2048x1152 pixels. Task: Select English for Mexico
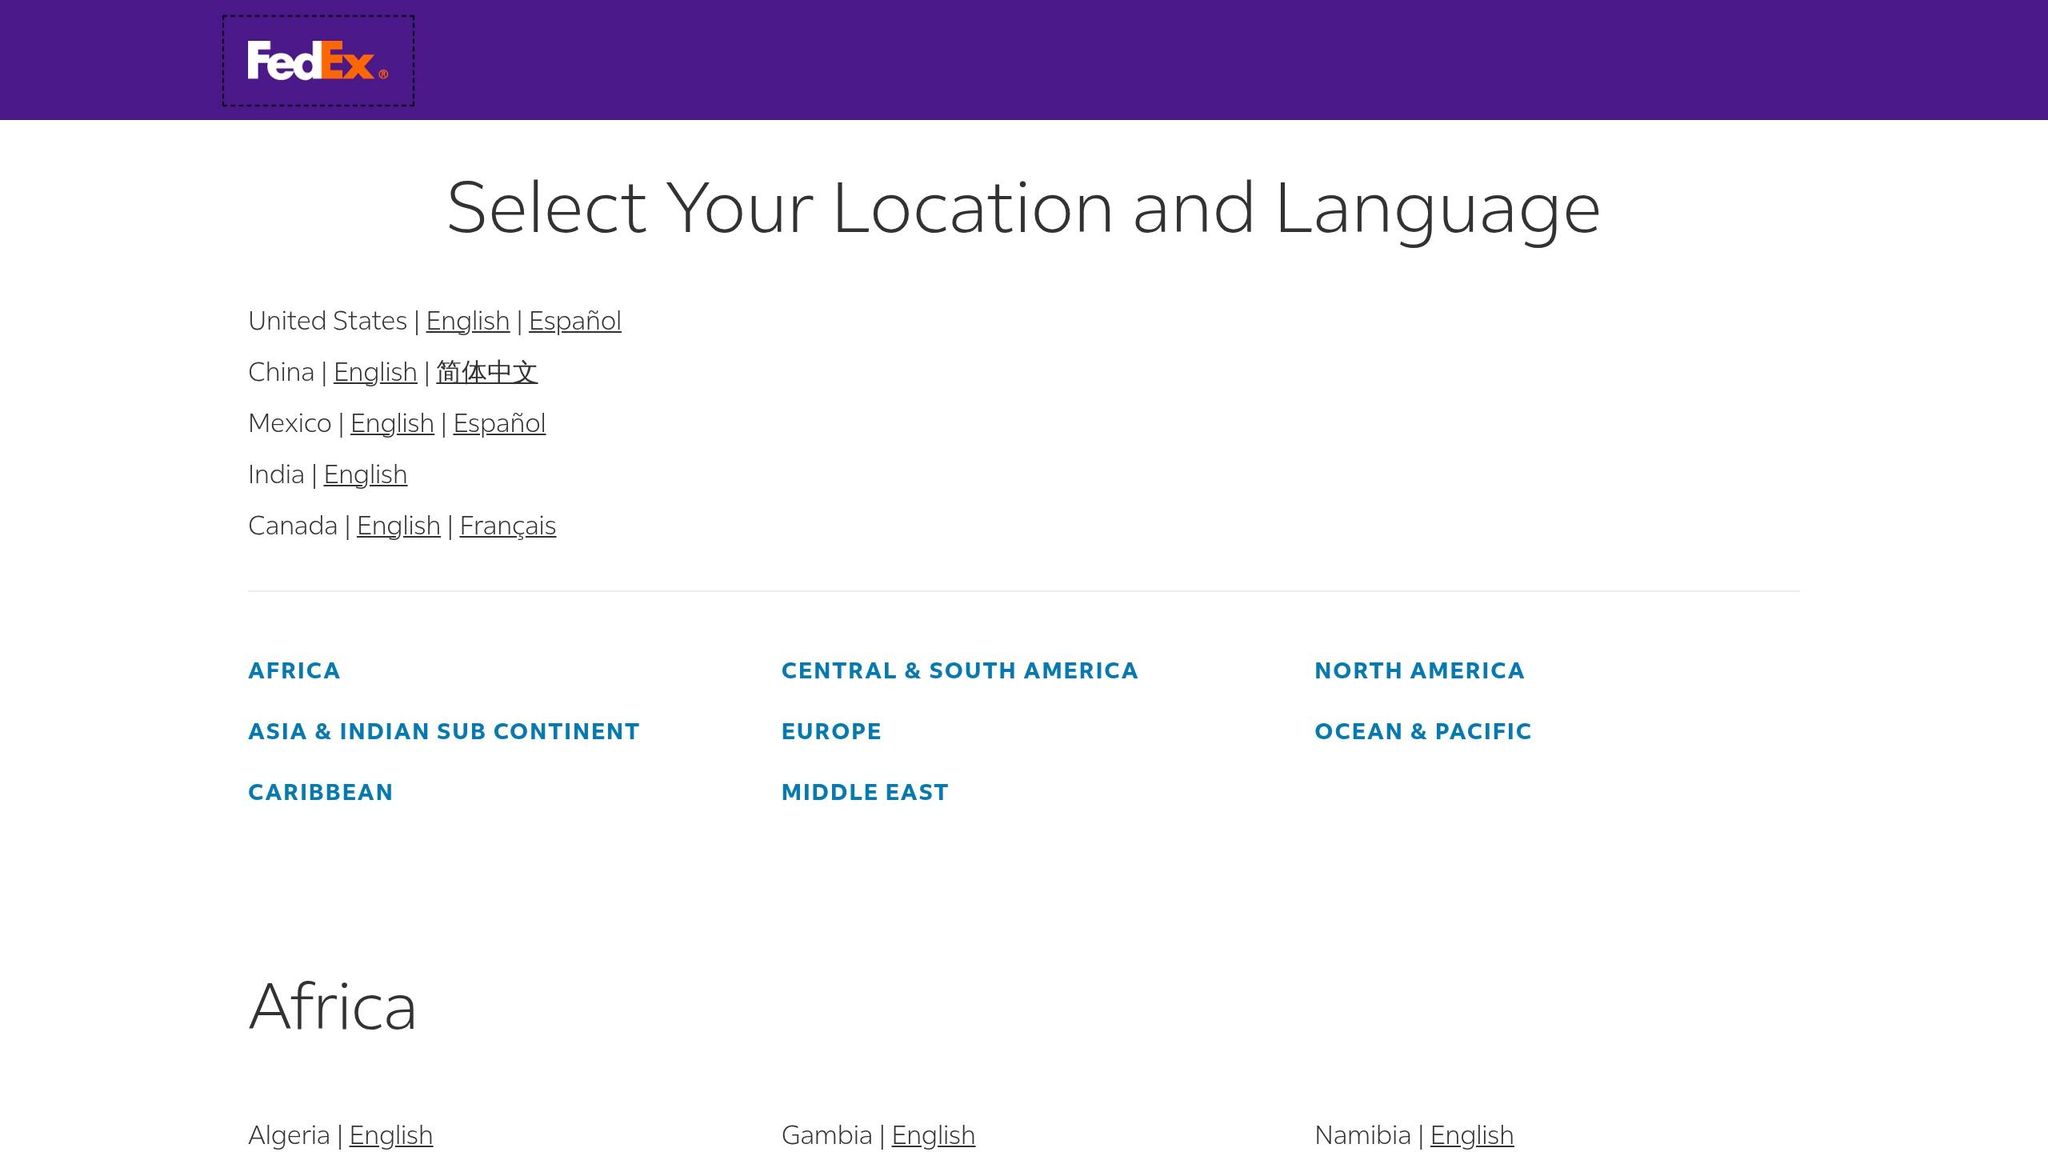(391, 423)
